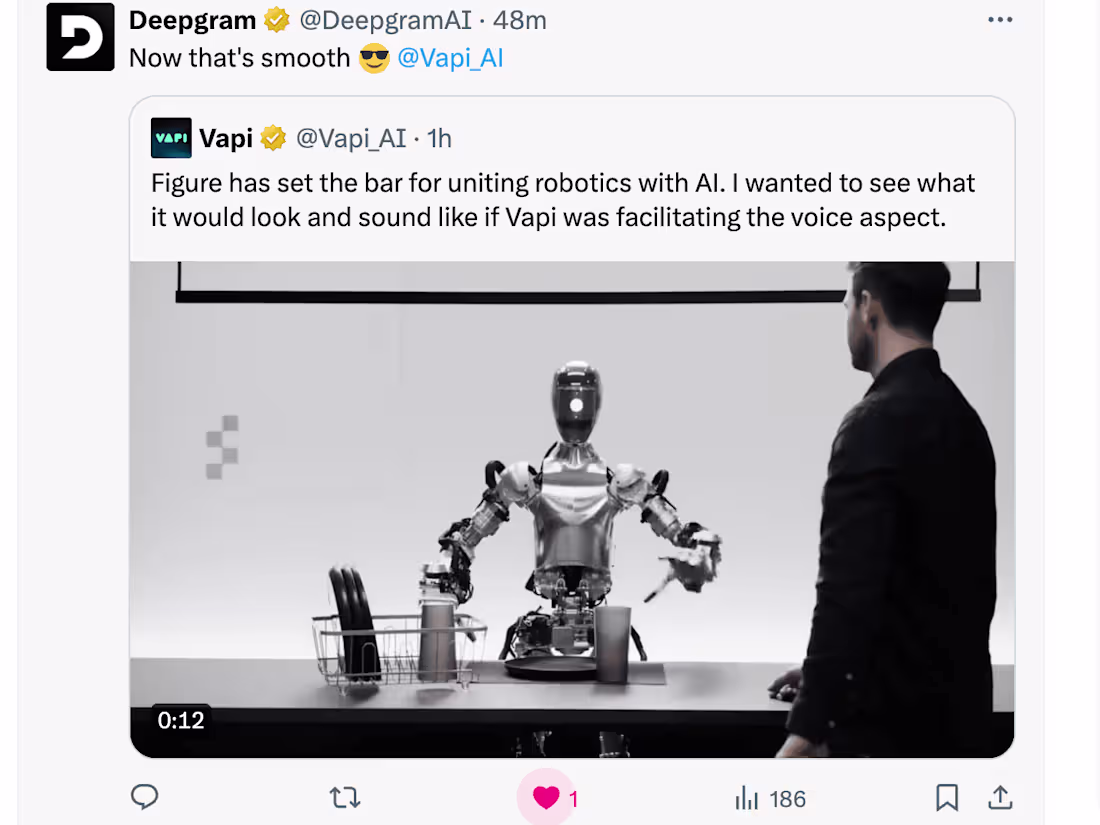The height and width of the screenshot is (825, 1100).
Task: Click Deepgram's gold verified badge
Action: click(x=276, y=20)
